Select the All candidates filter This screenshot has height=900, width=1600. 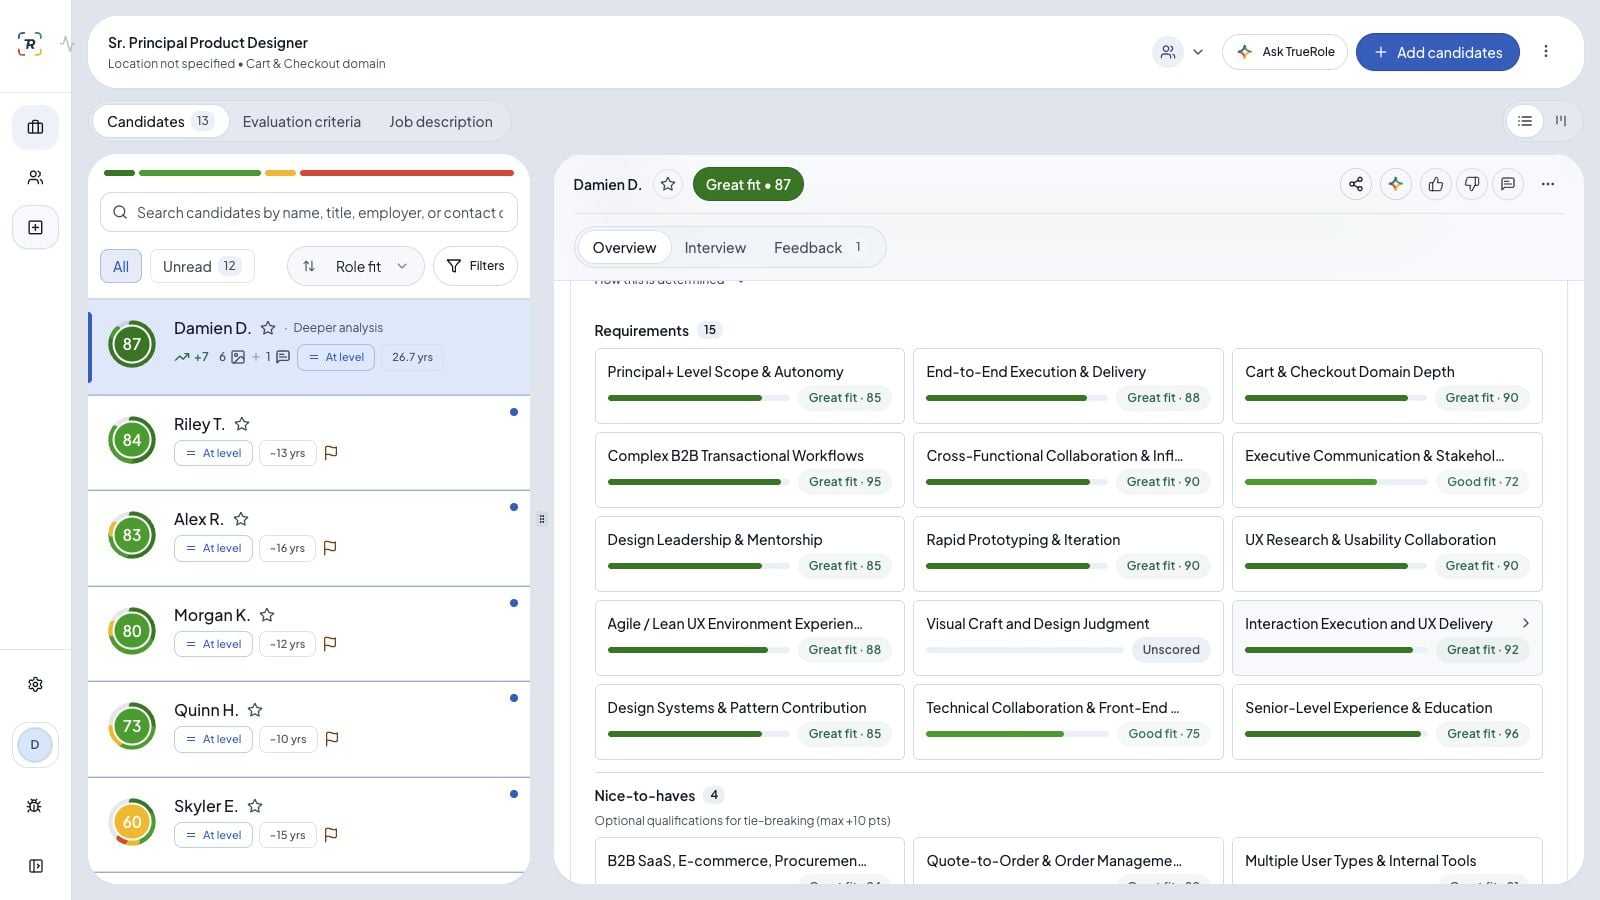(121, 266)
